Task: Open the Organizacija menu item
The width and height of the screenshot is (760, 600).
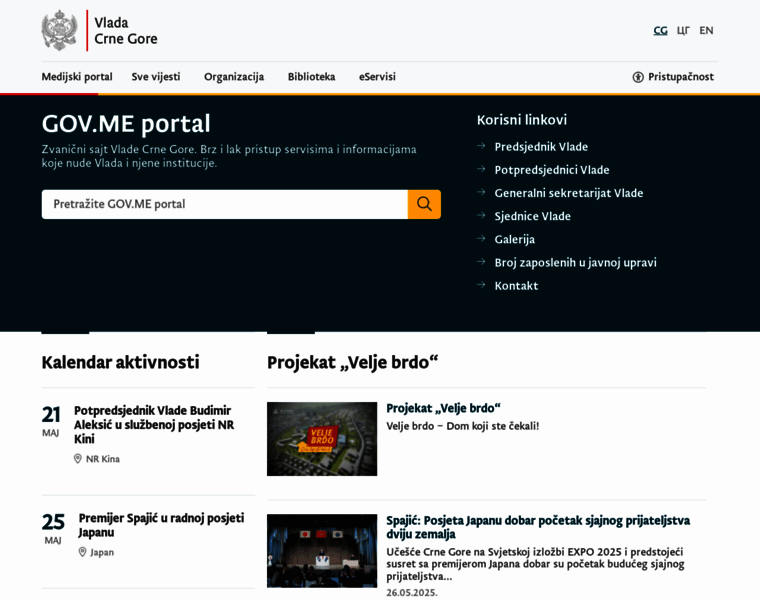Action: tap(234, 77)
